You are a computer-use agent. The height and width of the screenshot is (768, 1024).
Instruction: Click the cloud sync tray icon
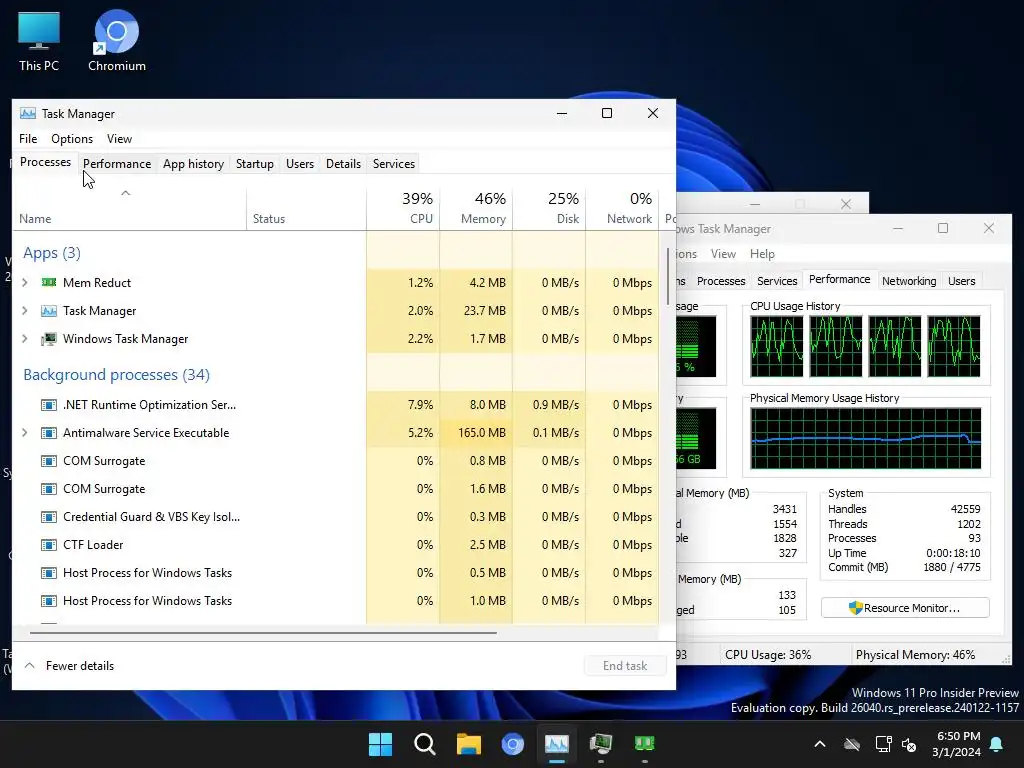point(852,744)
